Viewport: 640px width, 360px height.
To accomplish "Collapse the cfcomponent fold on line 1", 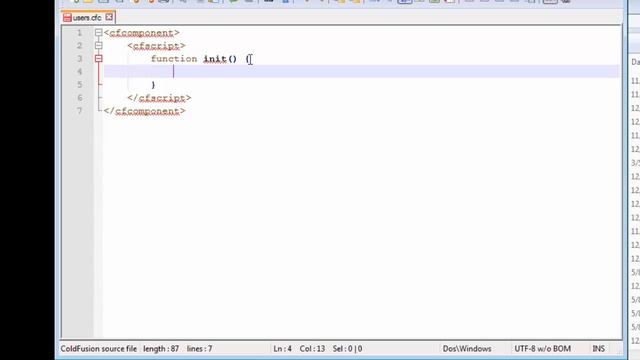I will (x=98, y=33).
